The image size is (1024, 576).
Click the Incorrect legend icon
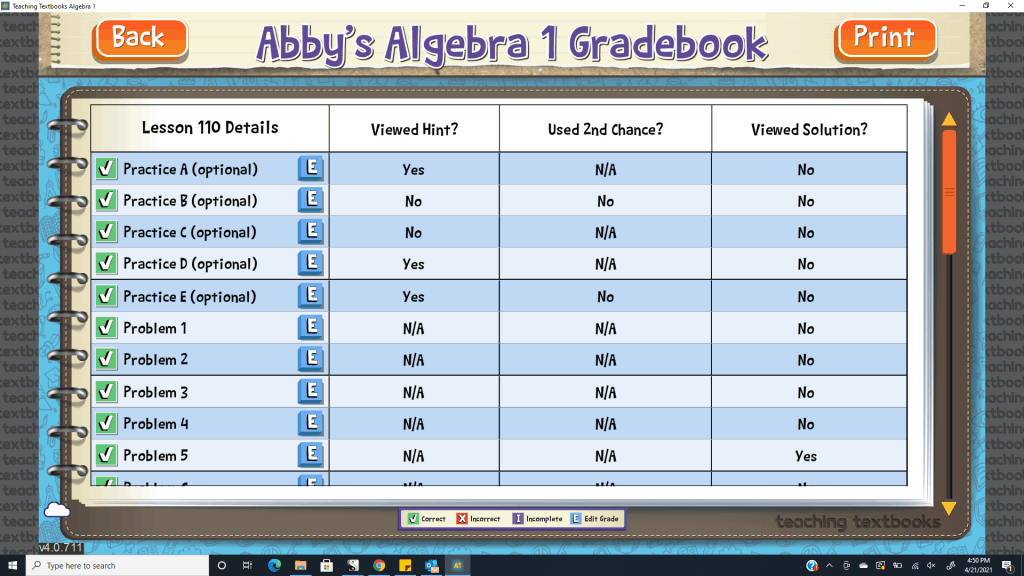click(462, 519)
